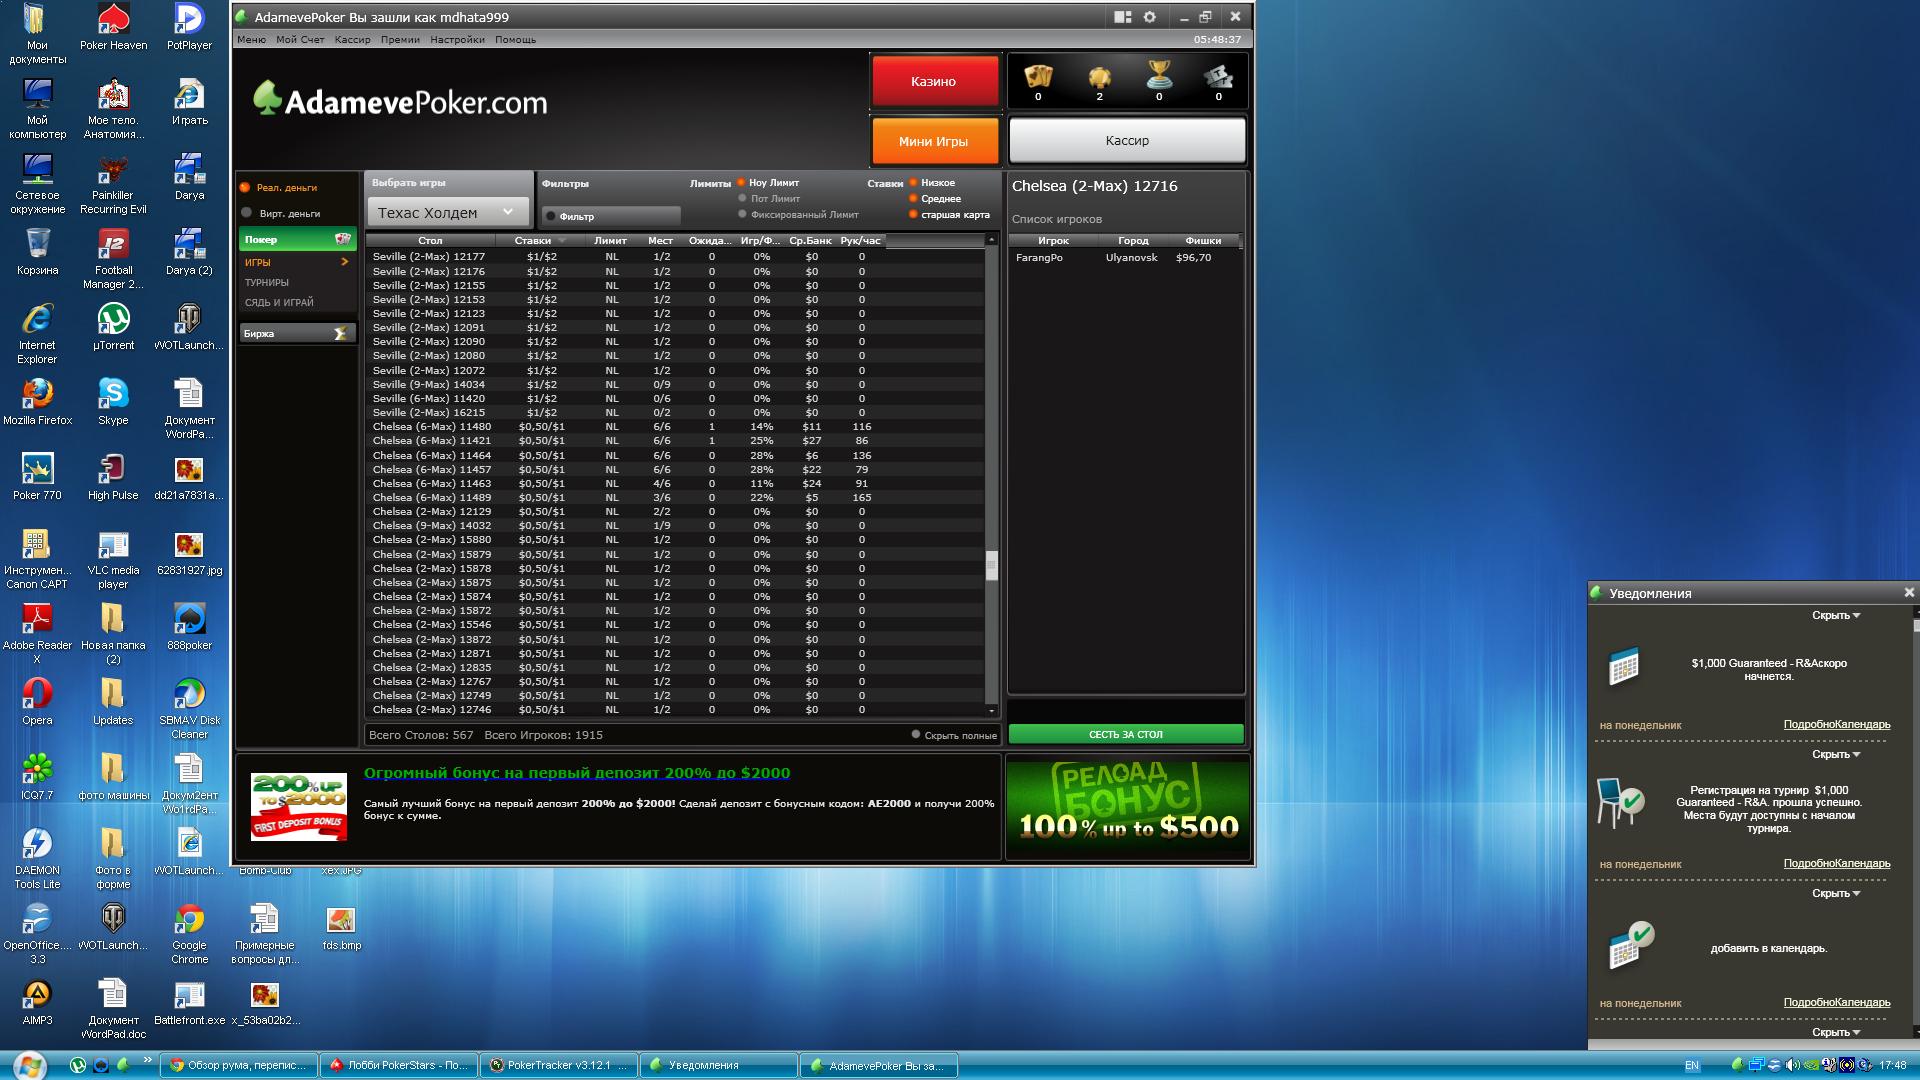Open Google Chrome desktop icon
The height and width of the screenshot is (1080, 1920).
(189, 934)
